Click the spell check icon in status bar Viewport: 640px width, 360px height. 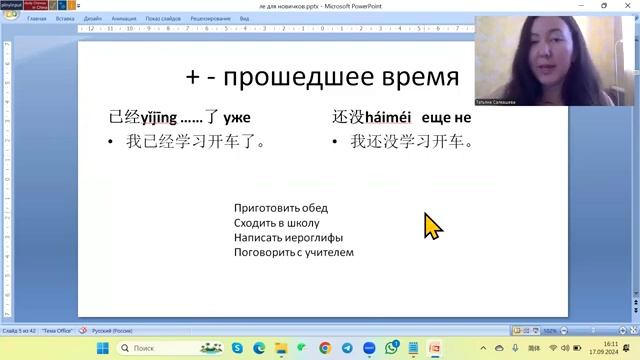pyautogui.click(x=83, y=331)
